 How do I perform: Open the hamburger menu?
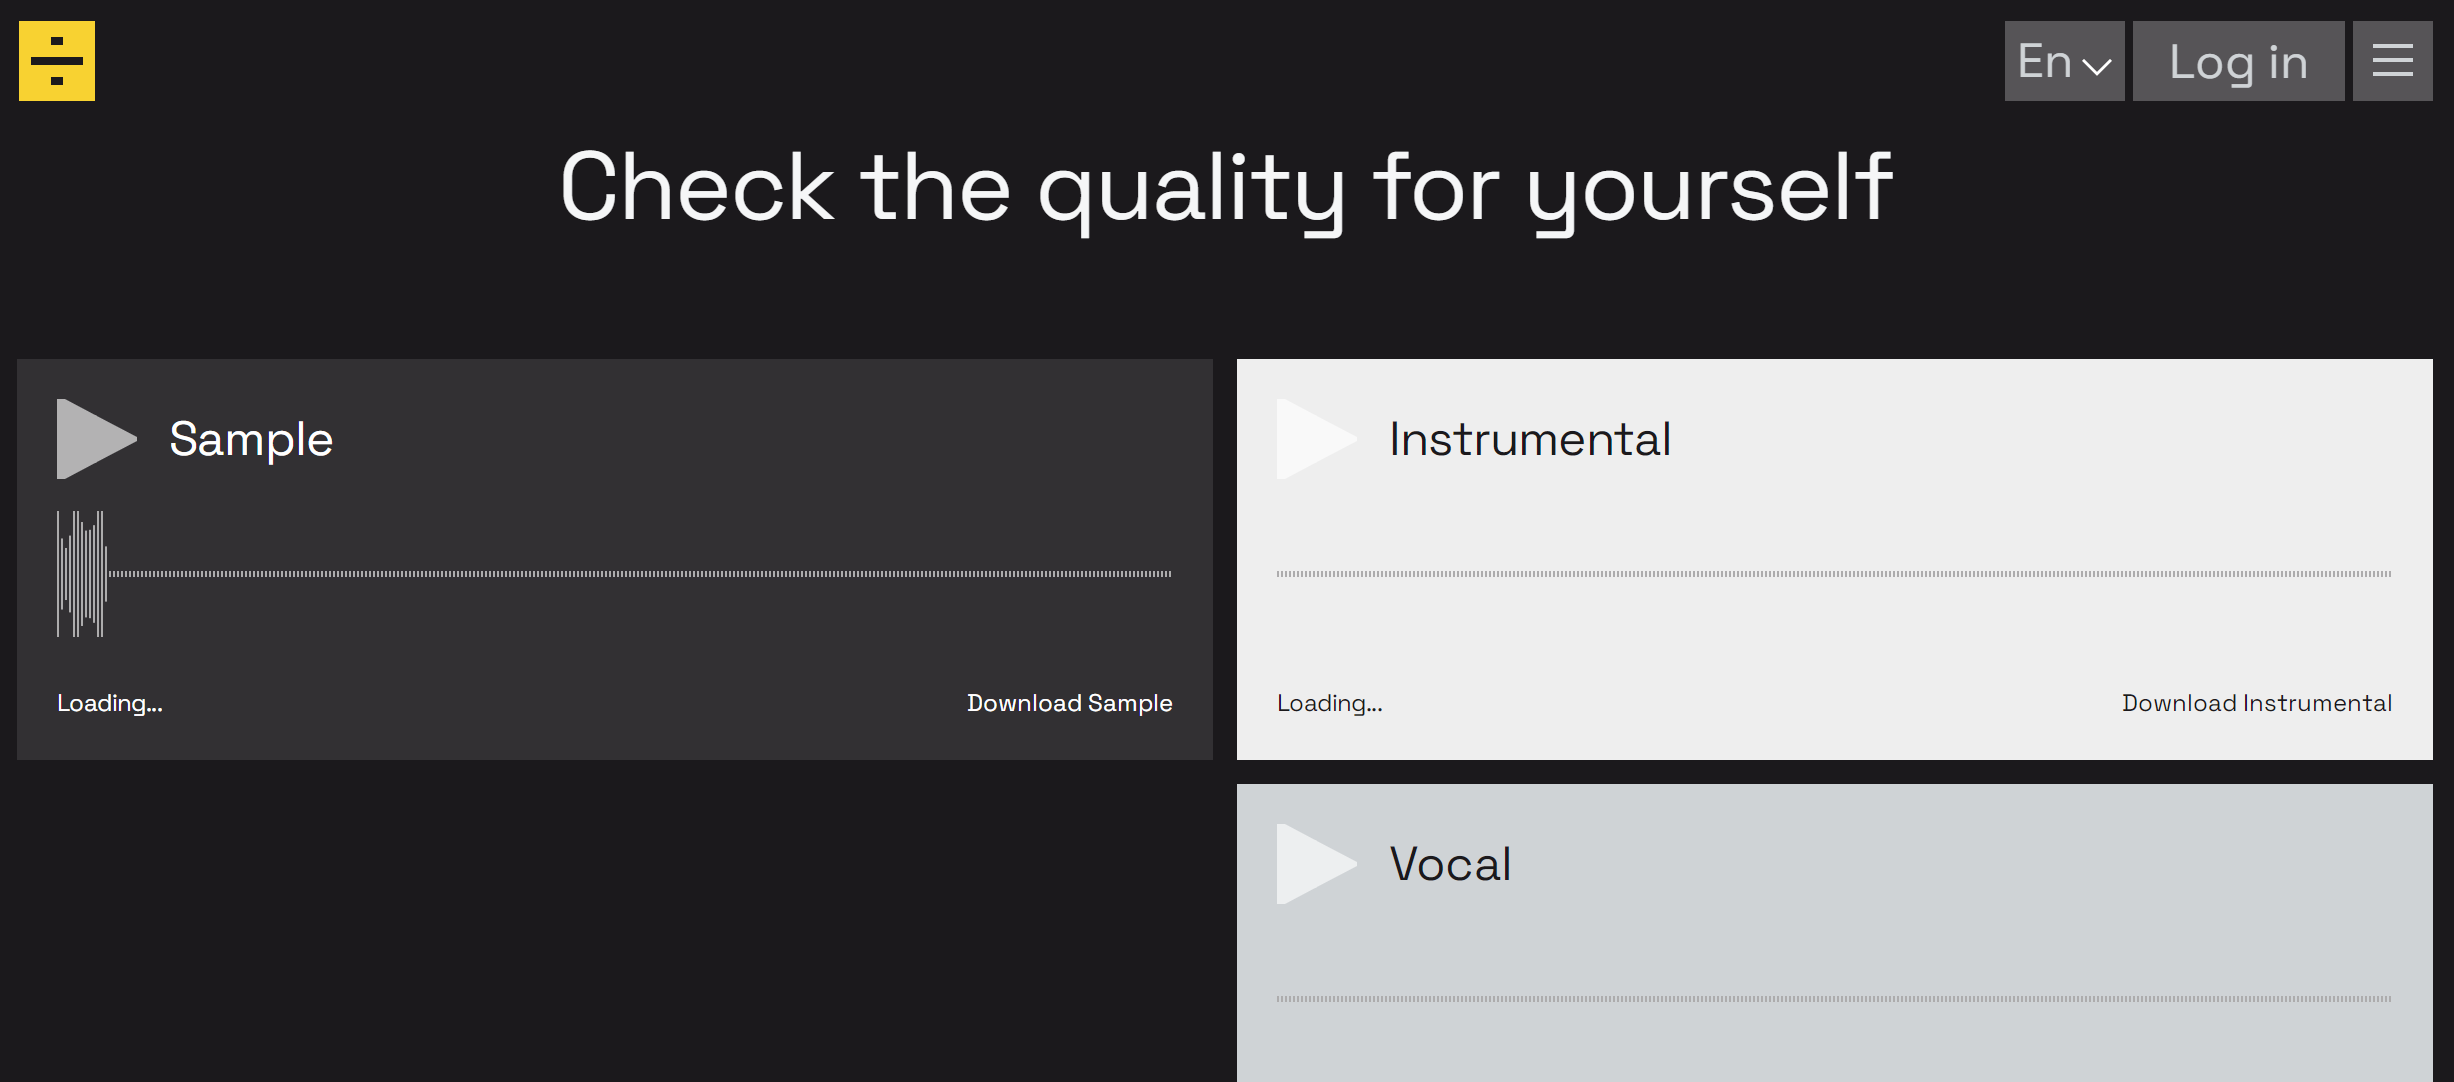coord(2392,61)
